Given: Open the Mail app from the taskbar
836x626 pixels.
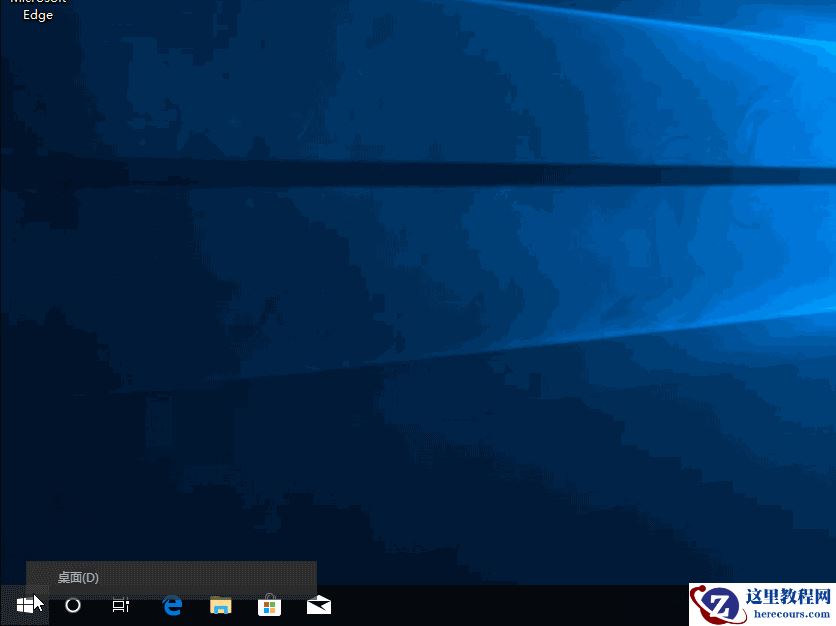Looking at the screenshot, I should click(317, 605).
